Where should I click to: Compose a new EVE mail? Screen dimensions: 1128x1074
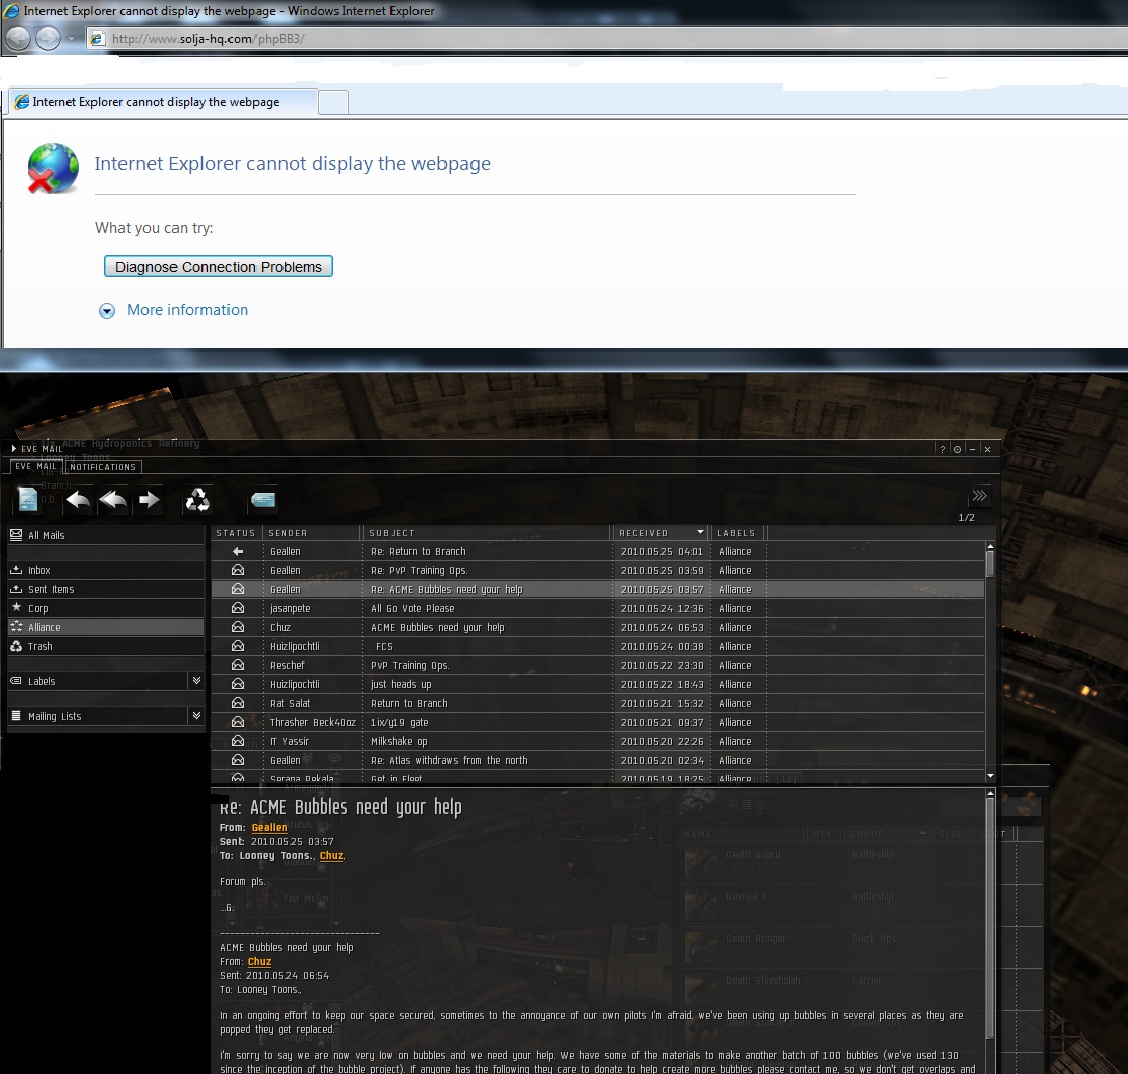coord(27,499)
